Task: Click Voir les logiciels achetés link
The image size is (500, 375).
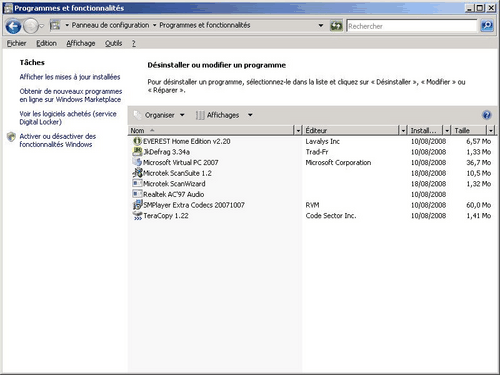Action: [68, 118]
